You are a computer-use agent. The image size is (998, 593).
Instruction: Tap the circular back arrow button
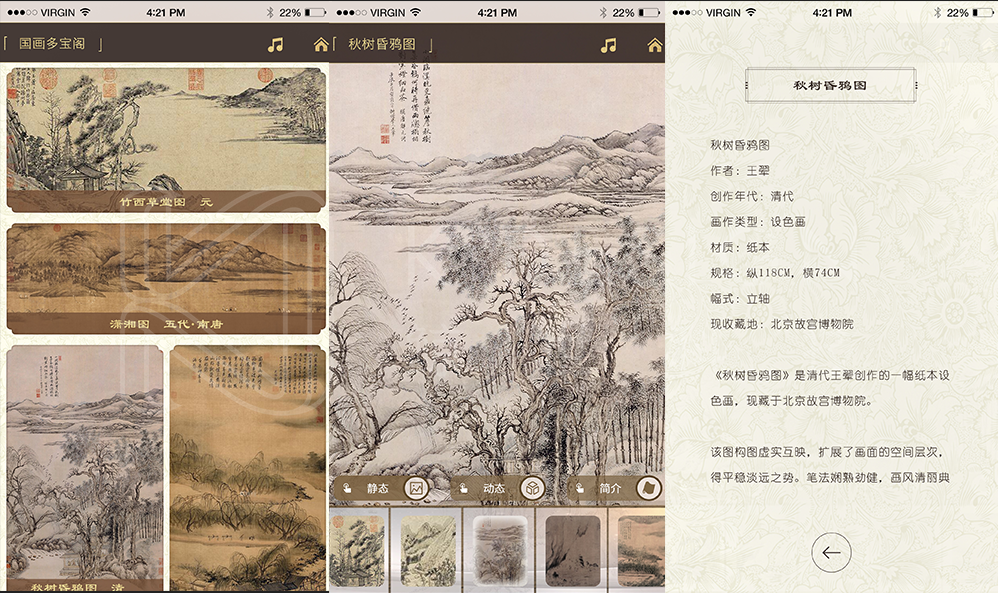[x=831, y=552]
